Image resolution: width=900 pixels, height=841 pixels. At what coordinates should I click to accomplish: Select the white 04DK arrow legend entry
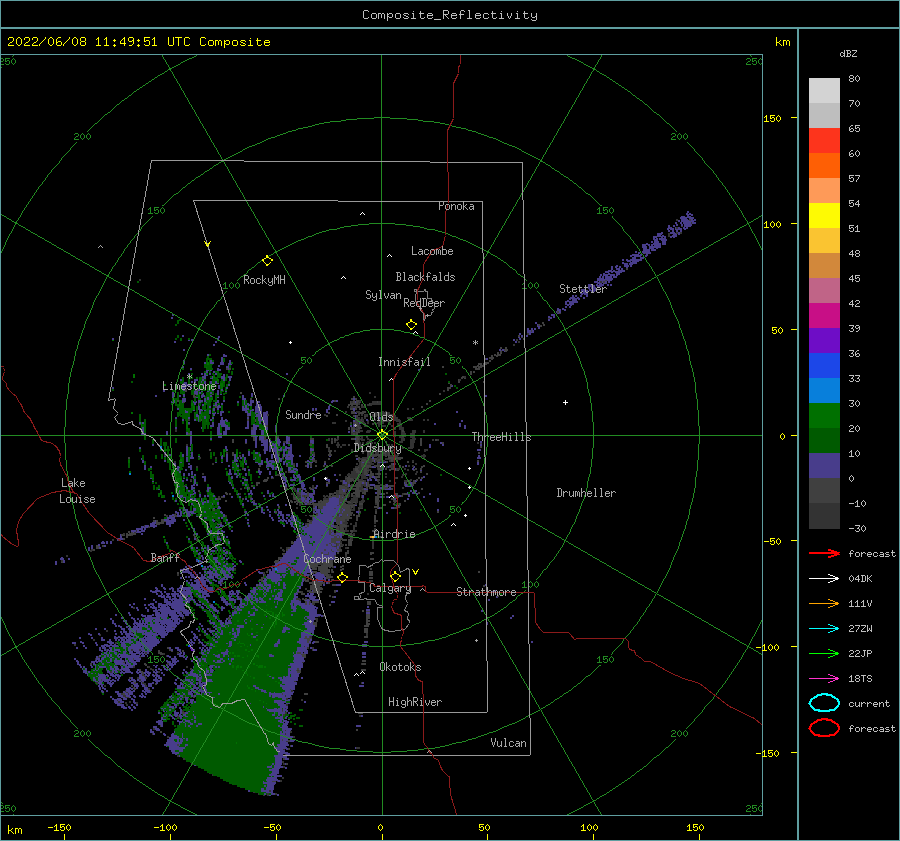824,578
